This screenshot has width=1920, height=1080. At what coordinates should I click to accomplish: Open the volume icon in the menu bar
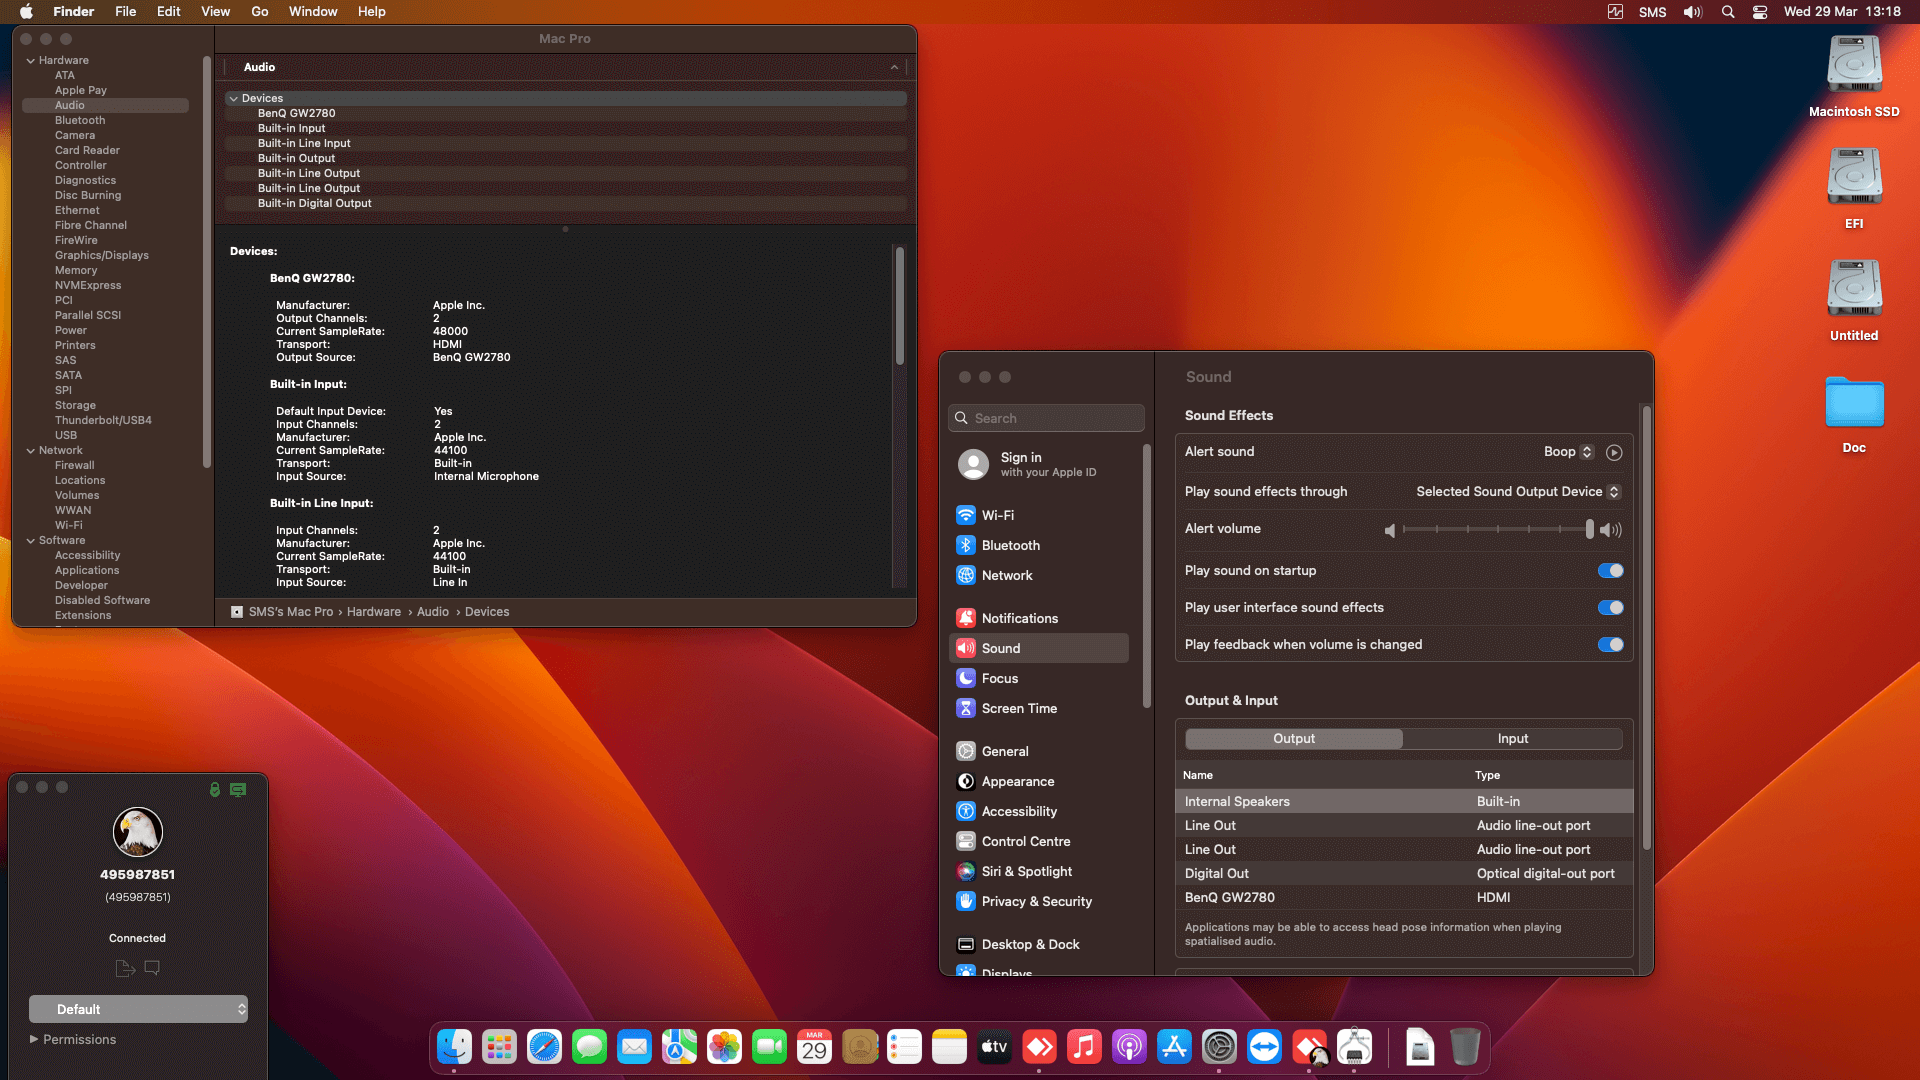pyautogui.click(x=1692, y=12)
